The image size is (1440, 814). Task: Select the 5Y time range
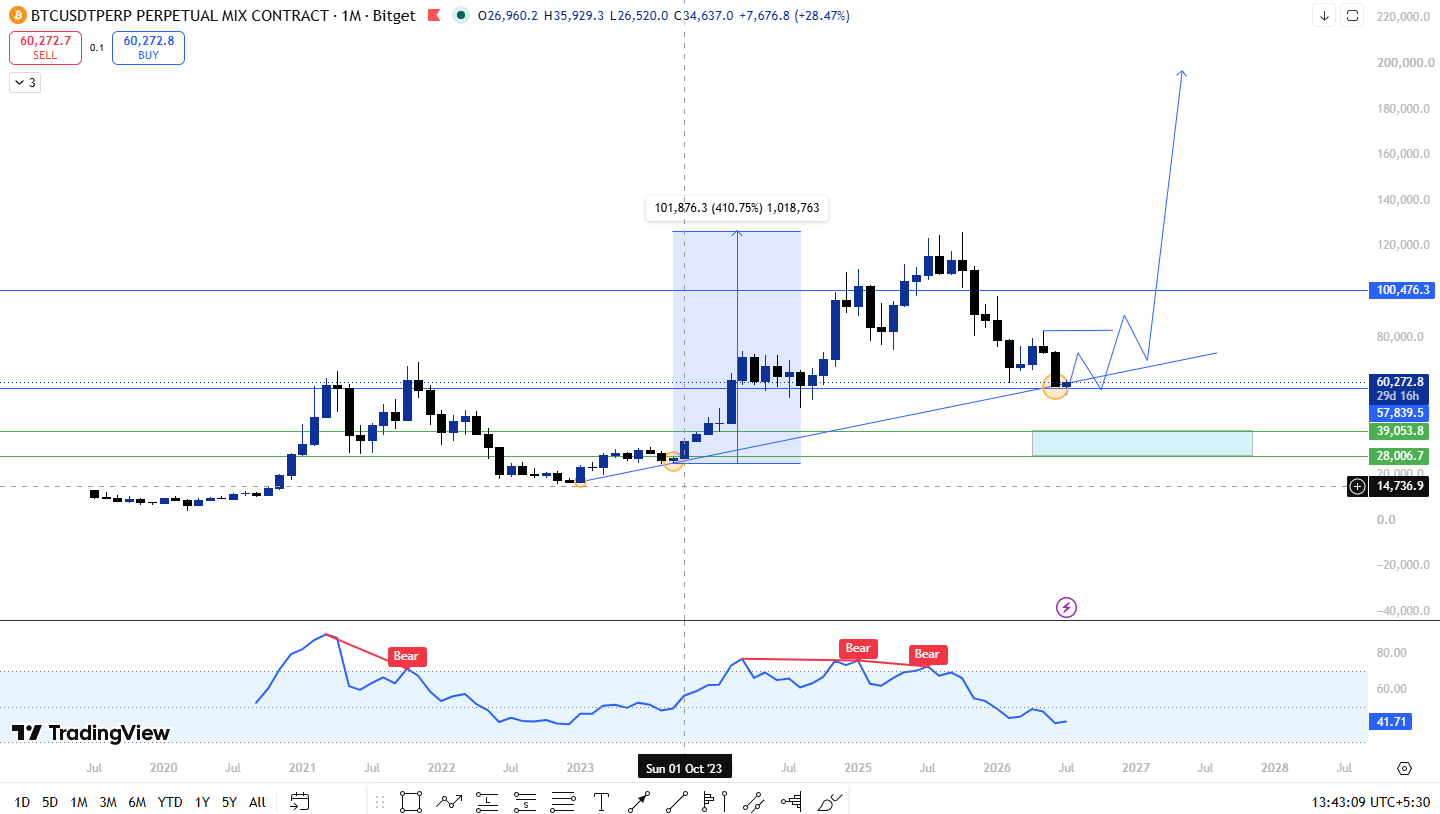[x=229, y=801]
